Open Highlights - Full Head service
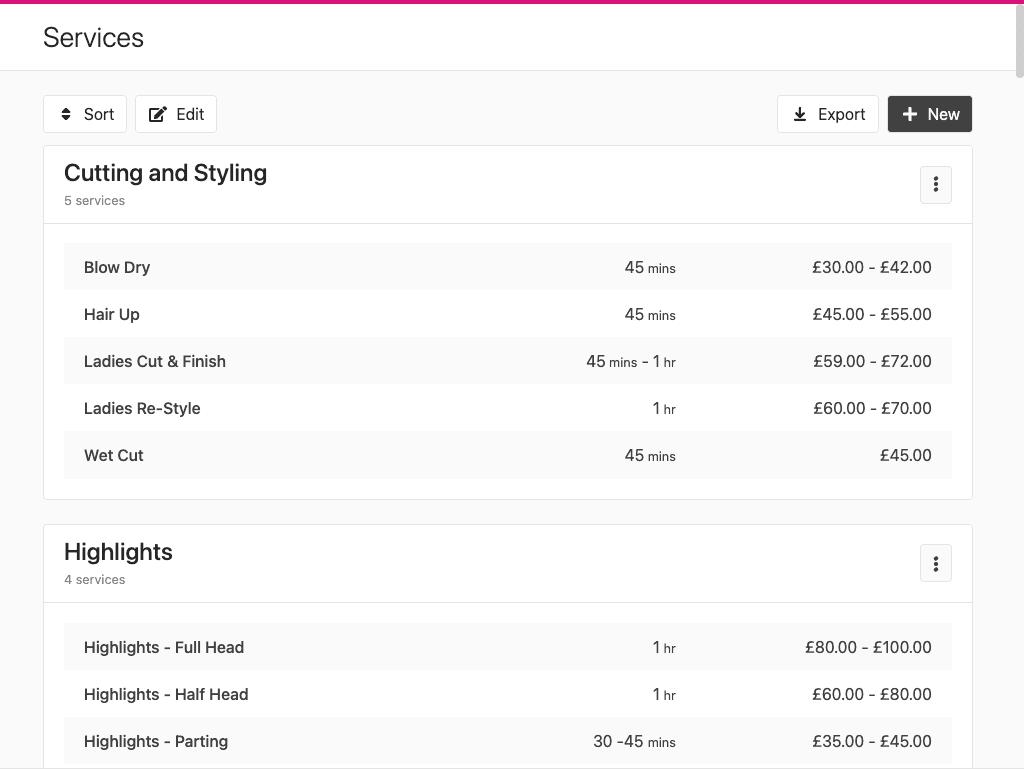 [x=164, y=647]
